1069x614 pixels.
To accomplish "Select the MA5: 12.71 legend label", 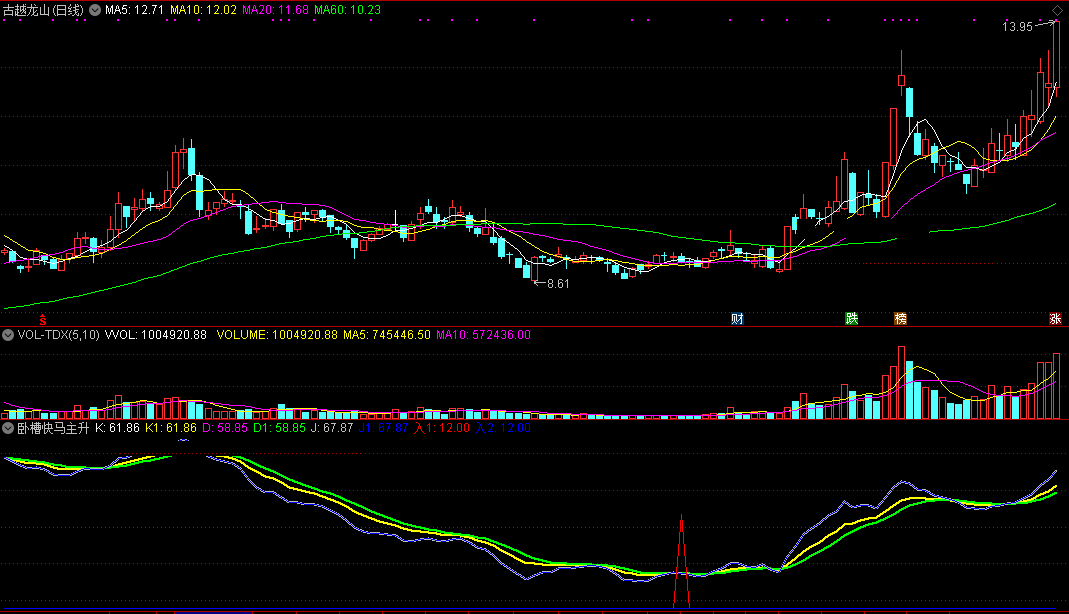I will pos(134,10).
